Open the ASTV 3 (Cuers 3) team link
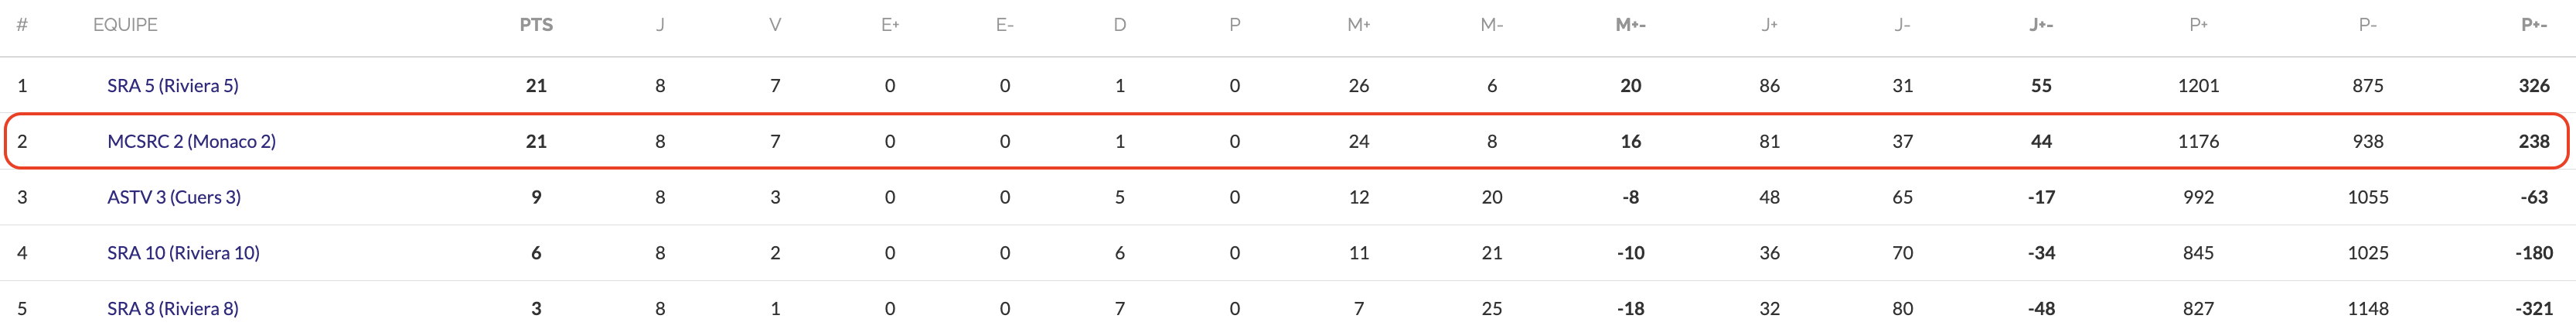Image resolution: width=2576 pixels, height=336 pixels. point(174,197)
